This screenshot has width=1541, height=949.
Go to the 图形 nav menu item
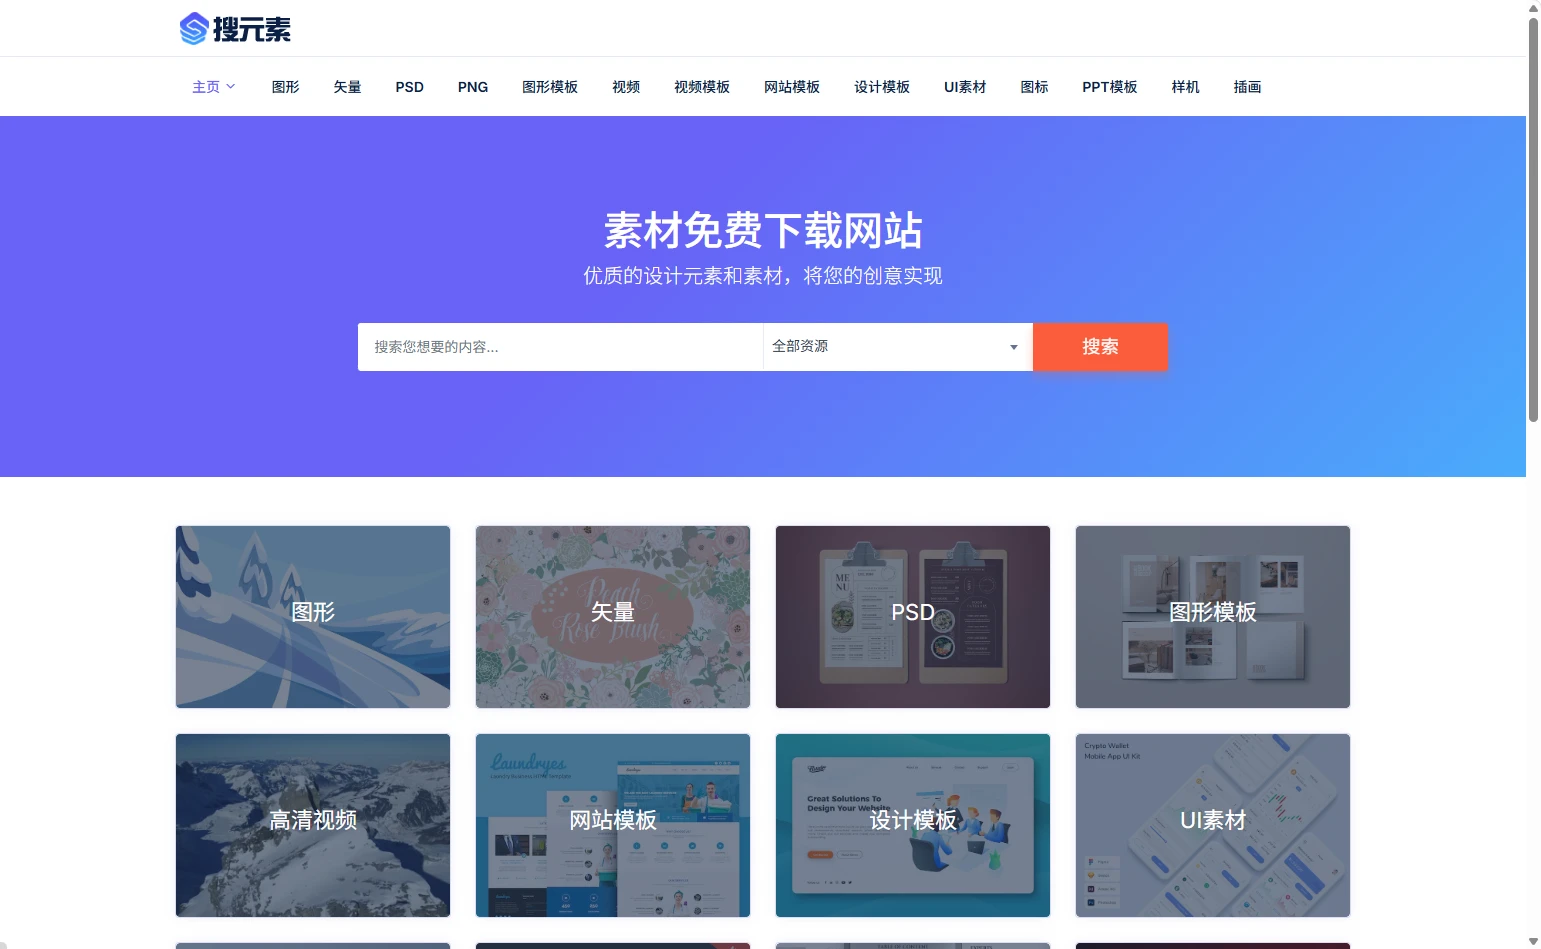pyautogui.click(x=285, y=87)
